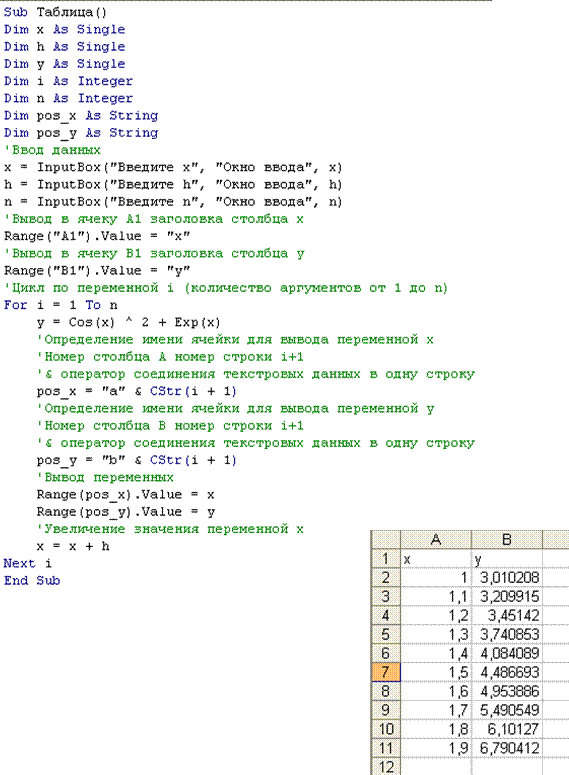Click cell with value 3,010208
The height and width of the screenshot is (775, 569).
click(x=507, y=578)
